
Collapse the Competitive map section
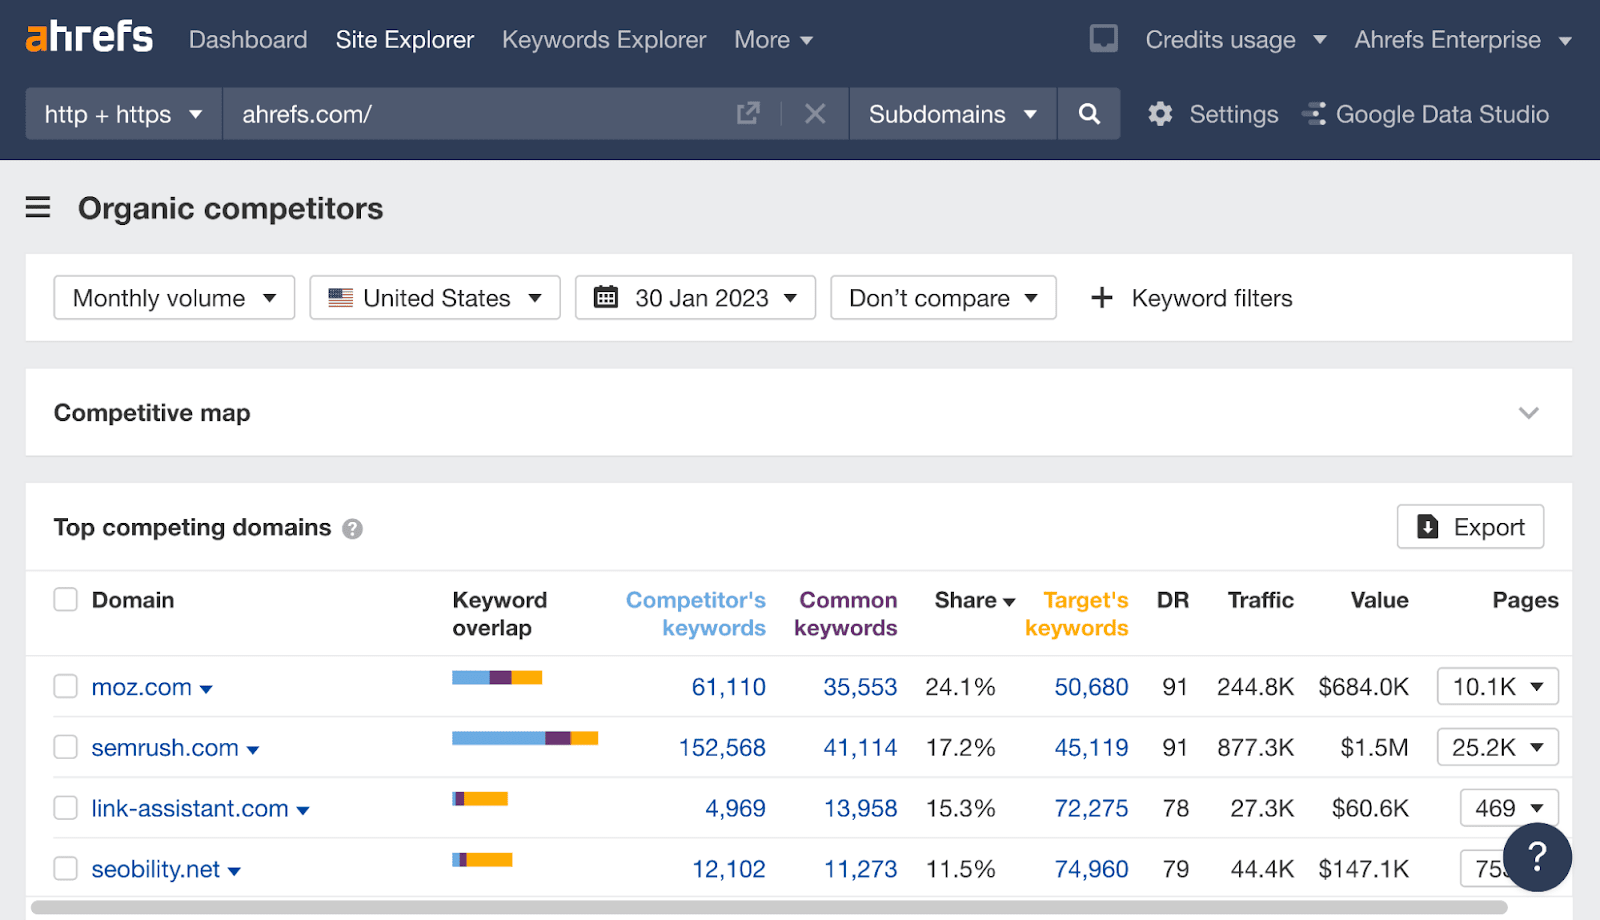pos(1527,412)
